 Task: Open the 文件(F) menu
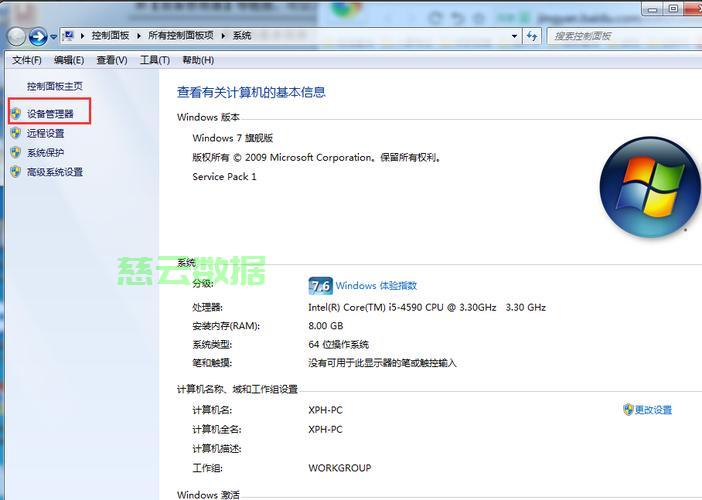pos(27,60)
